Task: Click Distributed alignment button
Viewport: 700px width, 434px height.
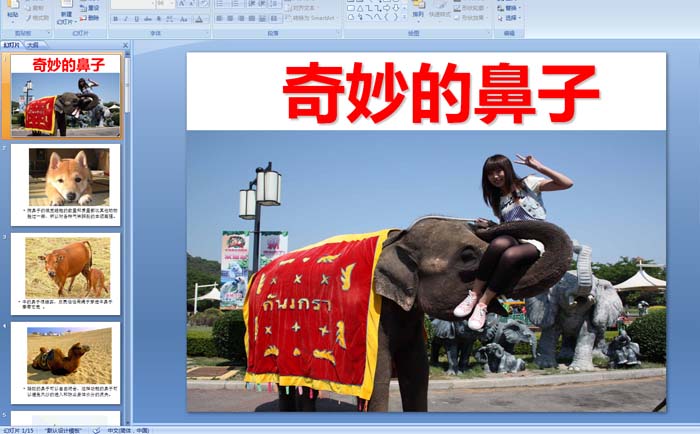Action: [x=262, y=19]
